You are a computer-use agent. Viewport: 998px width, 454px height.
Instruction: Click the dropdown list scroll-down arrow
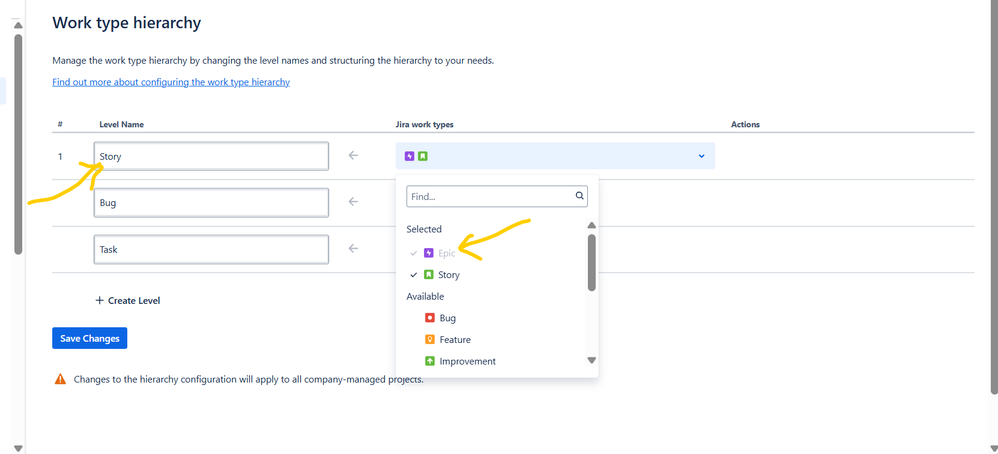pyautogui.click(x=591, y=360)
